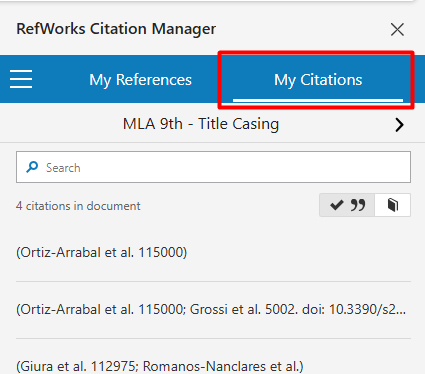Image resolution: width=425 pixels, height=374 pixels.
Task: Switch to the My Citations tab
Action: [318, 80]
